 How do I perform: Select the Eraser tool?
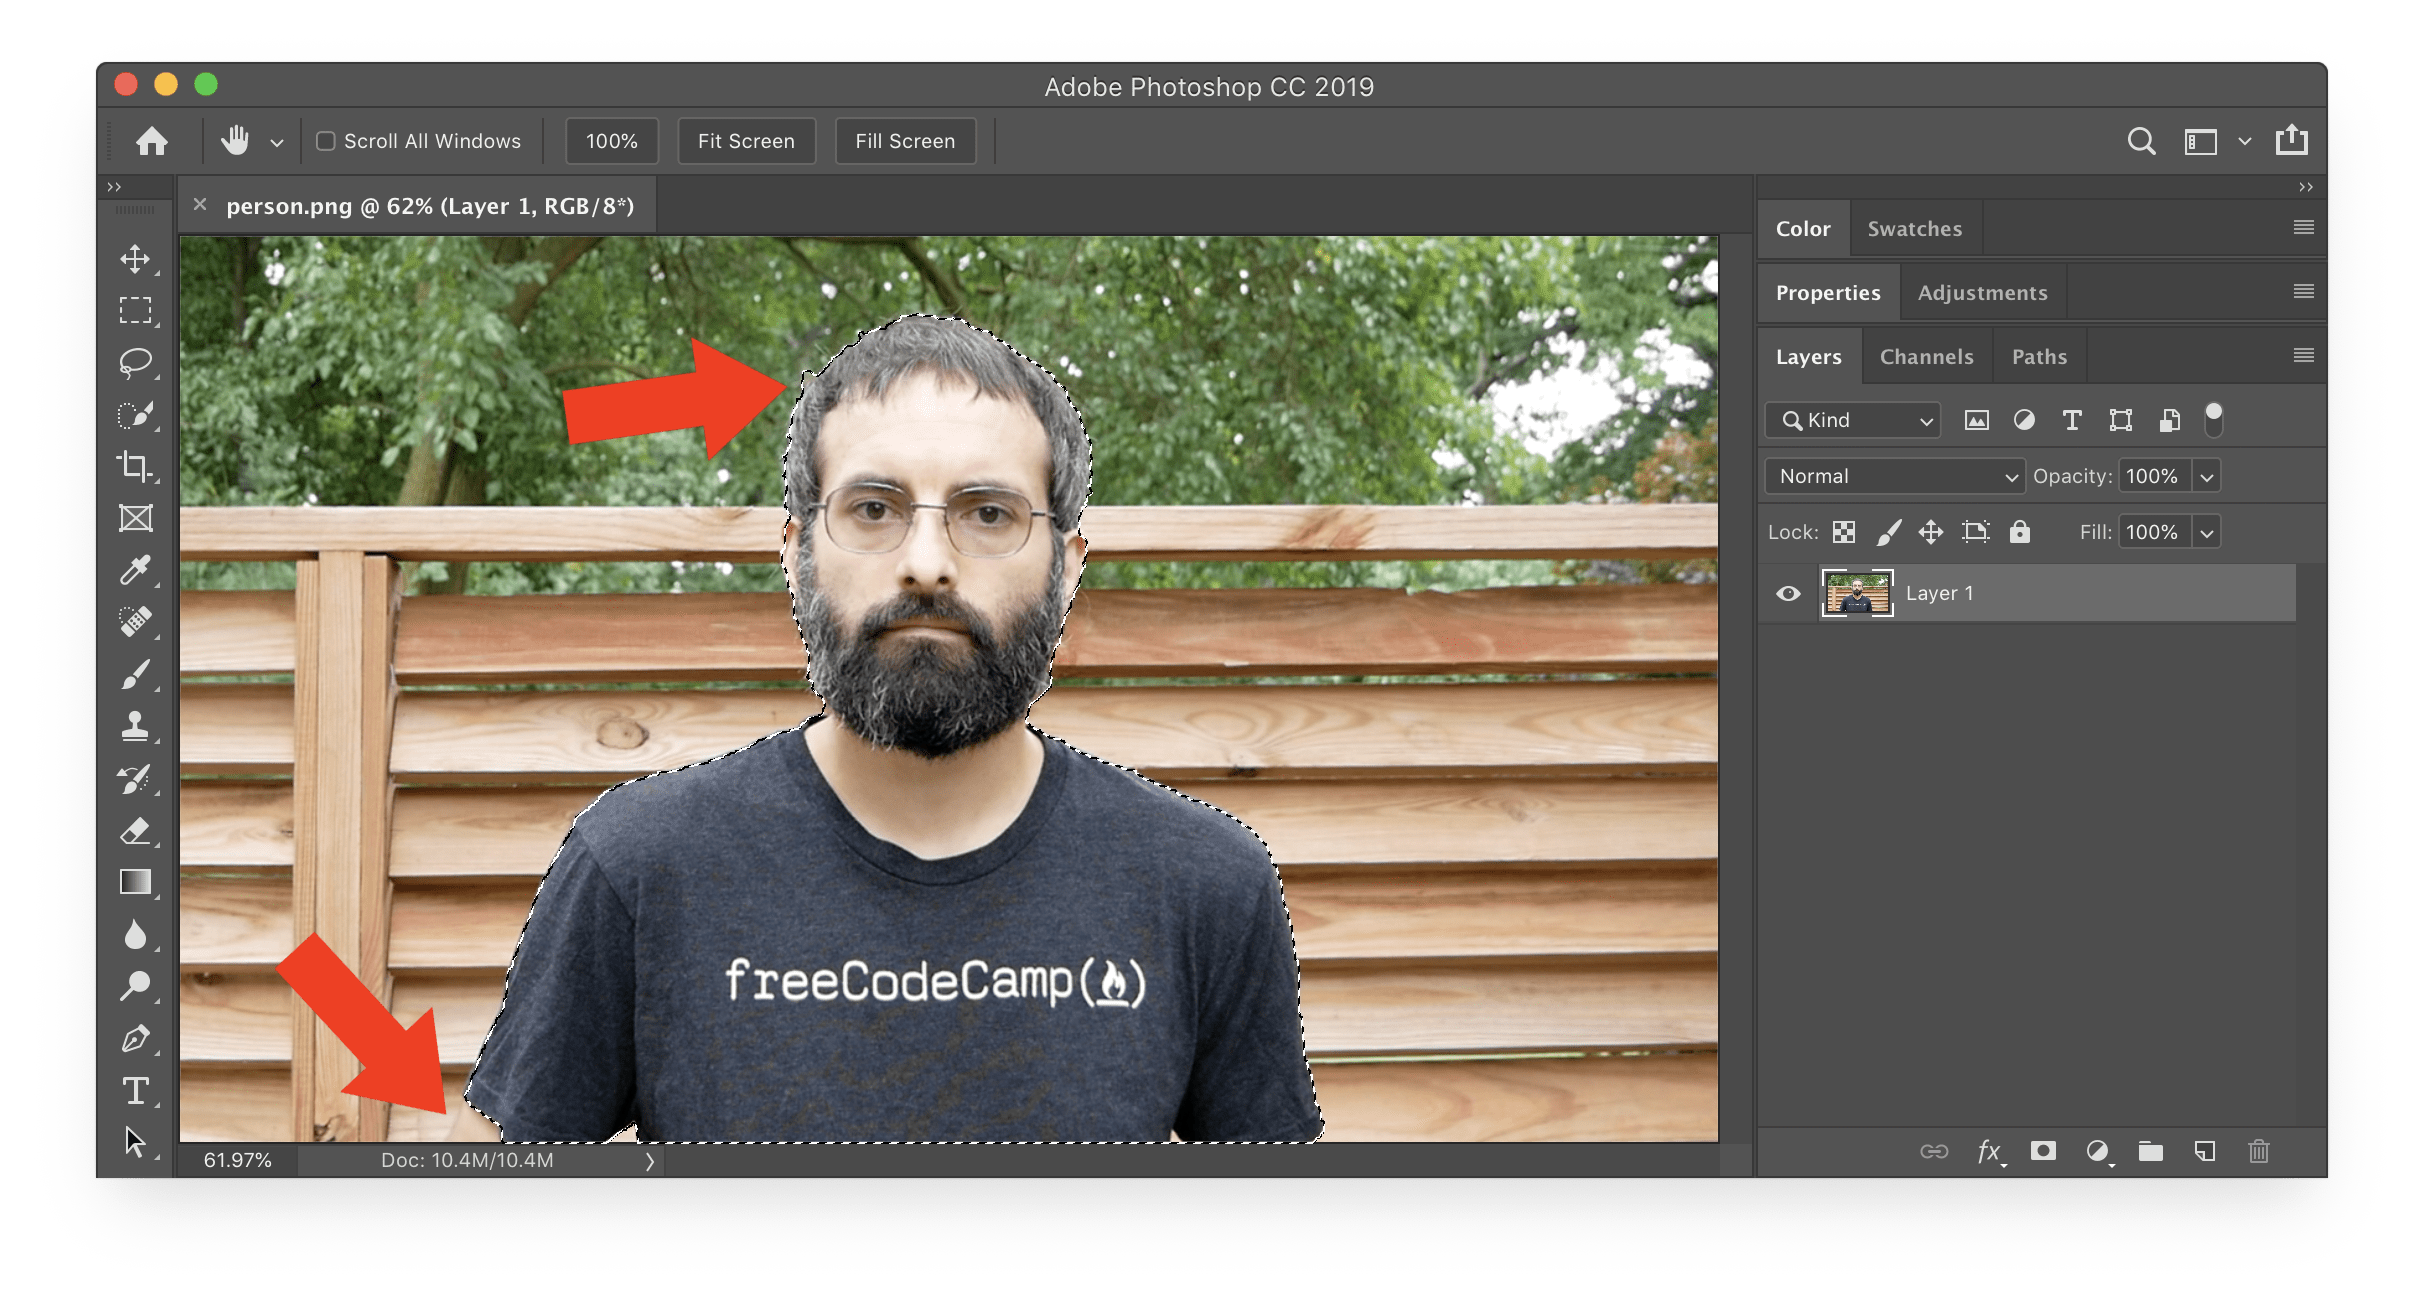tap(135, 830)
